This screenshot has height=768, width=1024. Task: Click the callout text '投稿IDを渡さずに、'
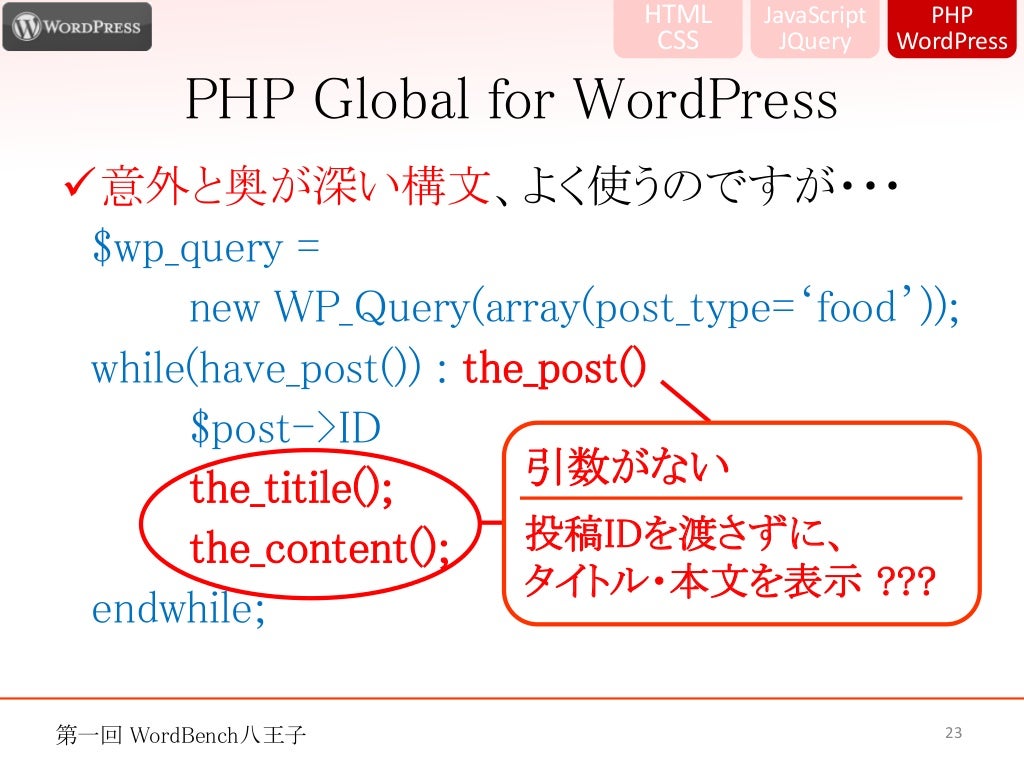683,533
